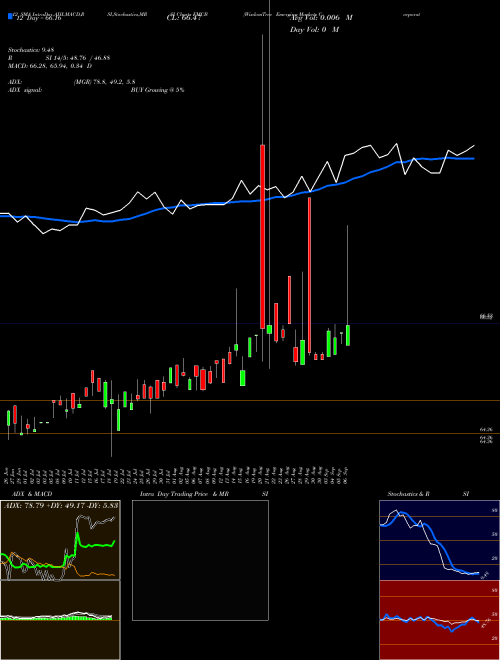Select the blue Stochastics oscillator panel
The width and height of the screenshot is (500, 660).
[439, 540]
